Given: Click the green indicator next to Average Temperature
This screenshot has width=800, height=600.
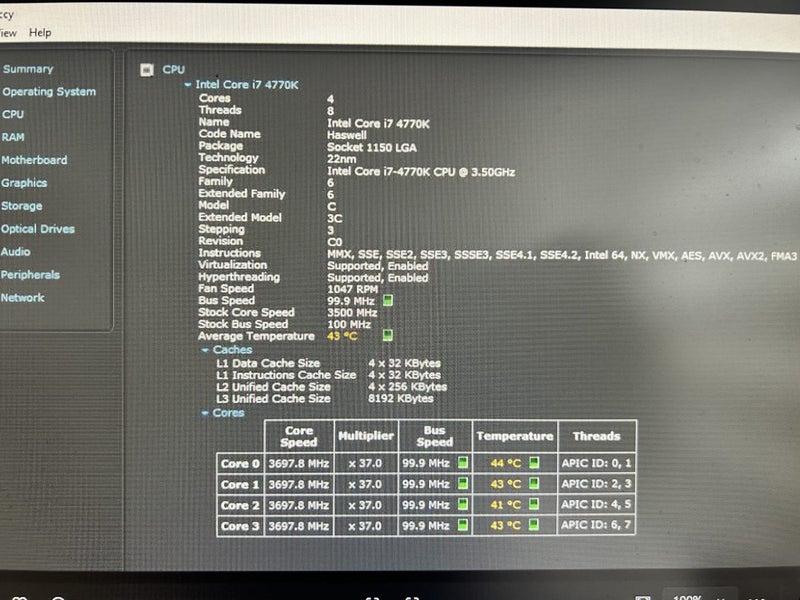Looking at the screenshot, I should pos(386,335).
